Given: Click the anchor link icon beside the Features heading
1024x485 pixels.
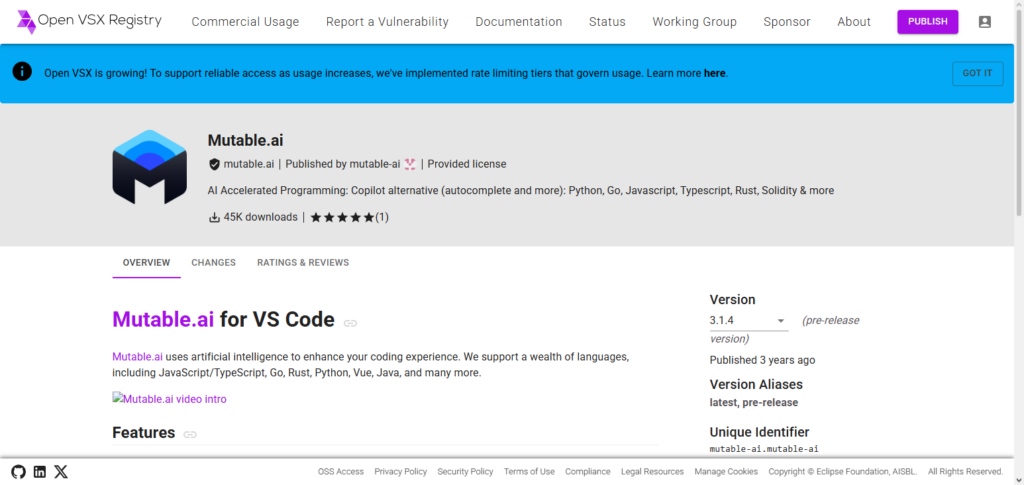Looking at the screenshot, I should 190,434.
